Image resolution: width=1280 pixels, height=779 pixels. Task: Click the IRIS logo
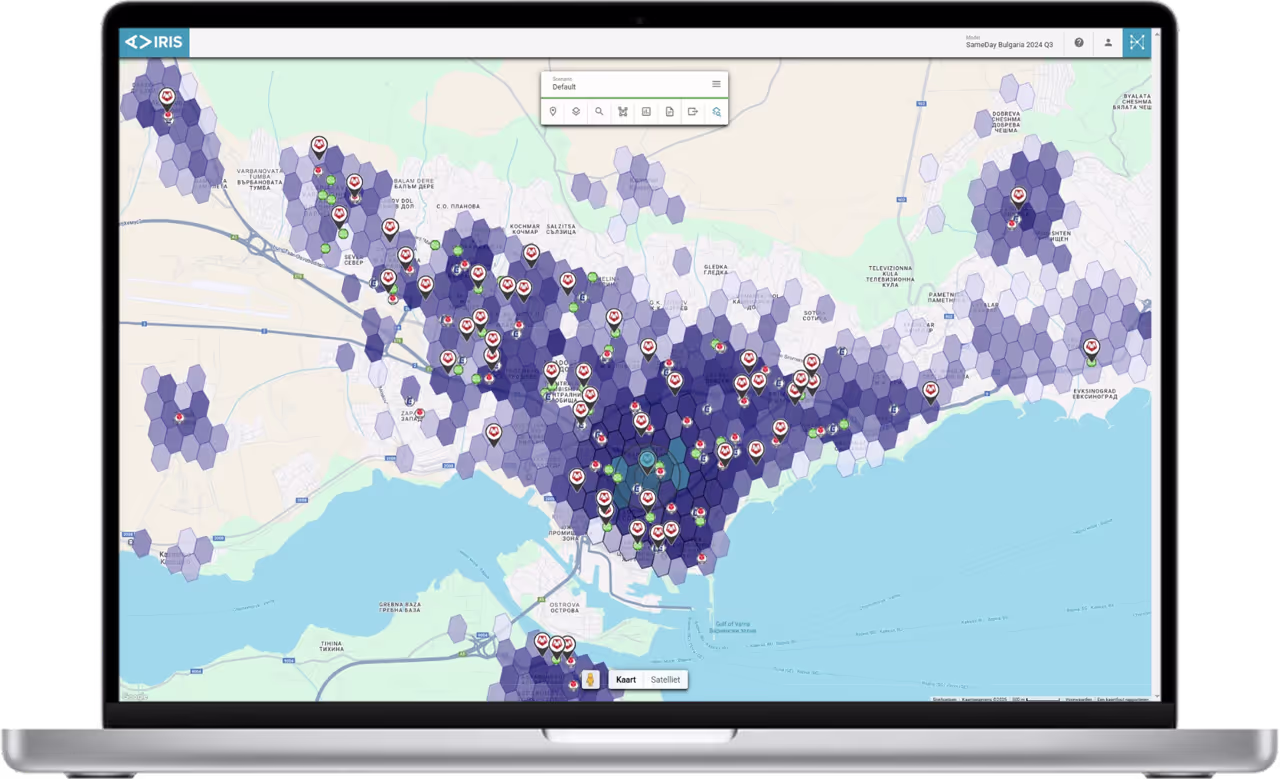pyautogui.click(x=154, y=42)
